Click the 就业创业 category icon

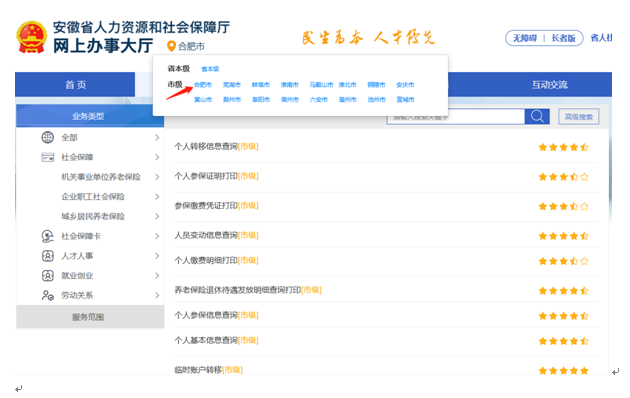[x=47, y=276]
